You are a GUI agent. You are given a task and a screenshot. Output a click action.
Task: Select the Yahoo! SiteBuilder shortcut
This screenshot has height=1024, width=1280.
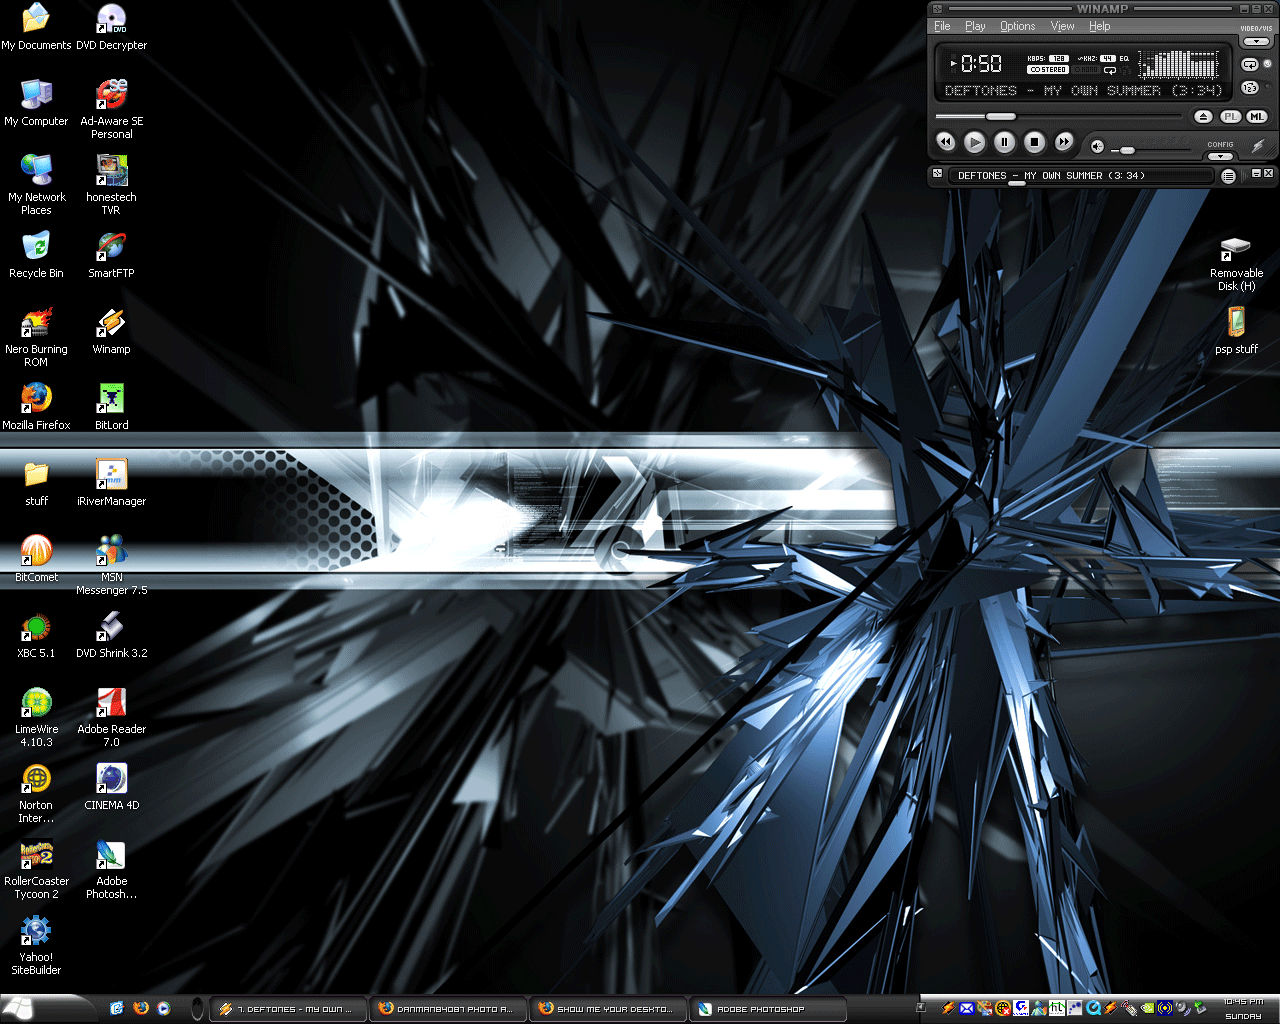click(36, 945)
